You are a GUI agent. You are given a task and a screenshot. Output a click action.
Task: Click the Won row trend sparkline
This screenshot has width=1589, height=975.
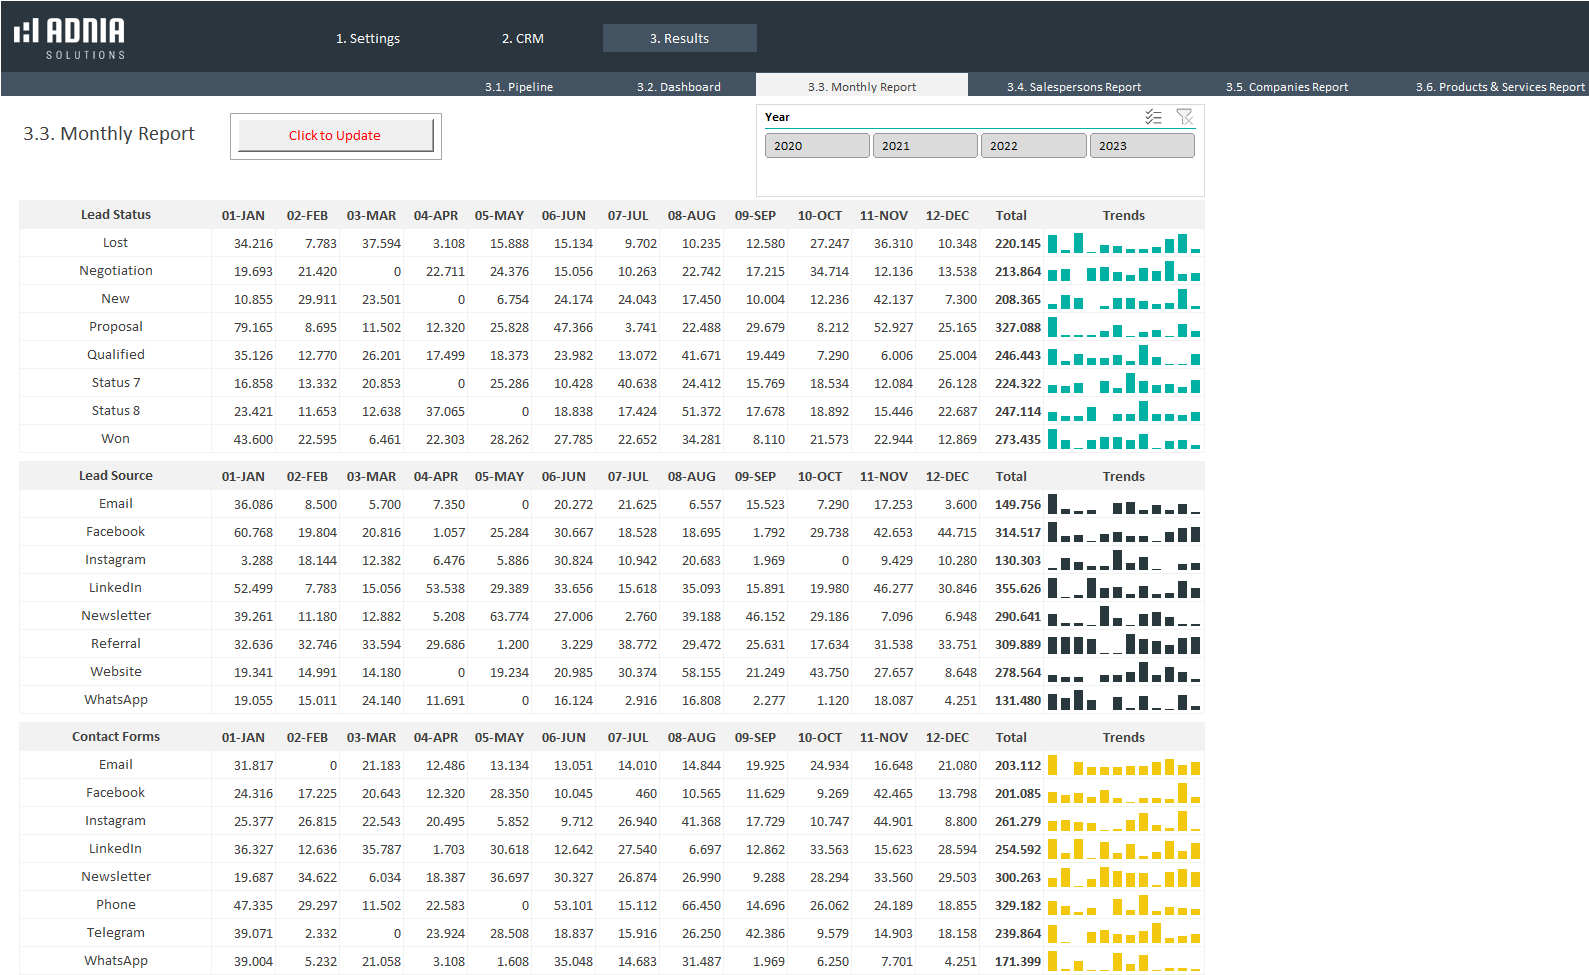(1123, 439)
